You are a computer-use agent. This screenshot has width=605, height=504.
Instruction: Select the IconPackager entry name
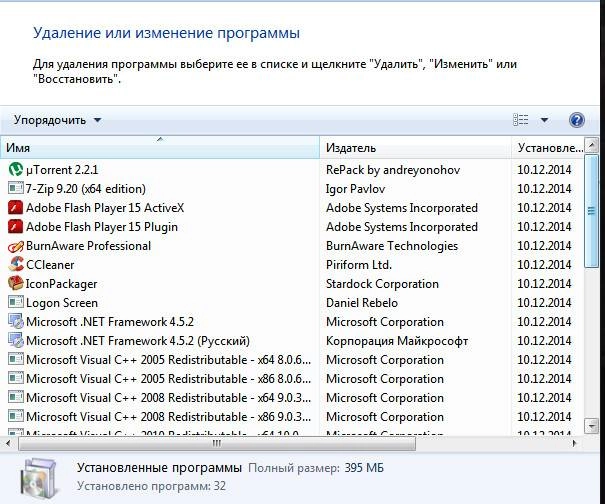tap(61, 284)
